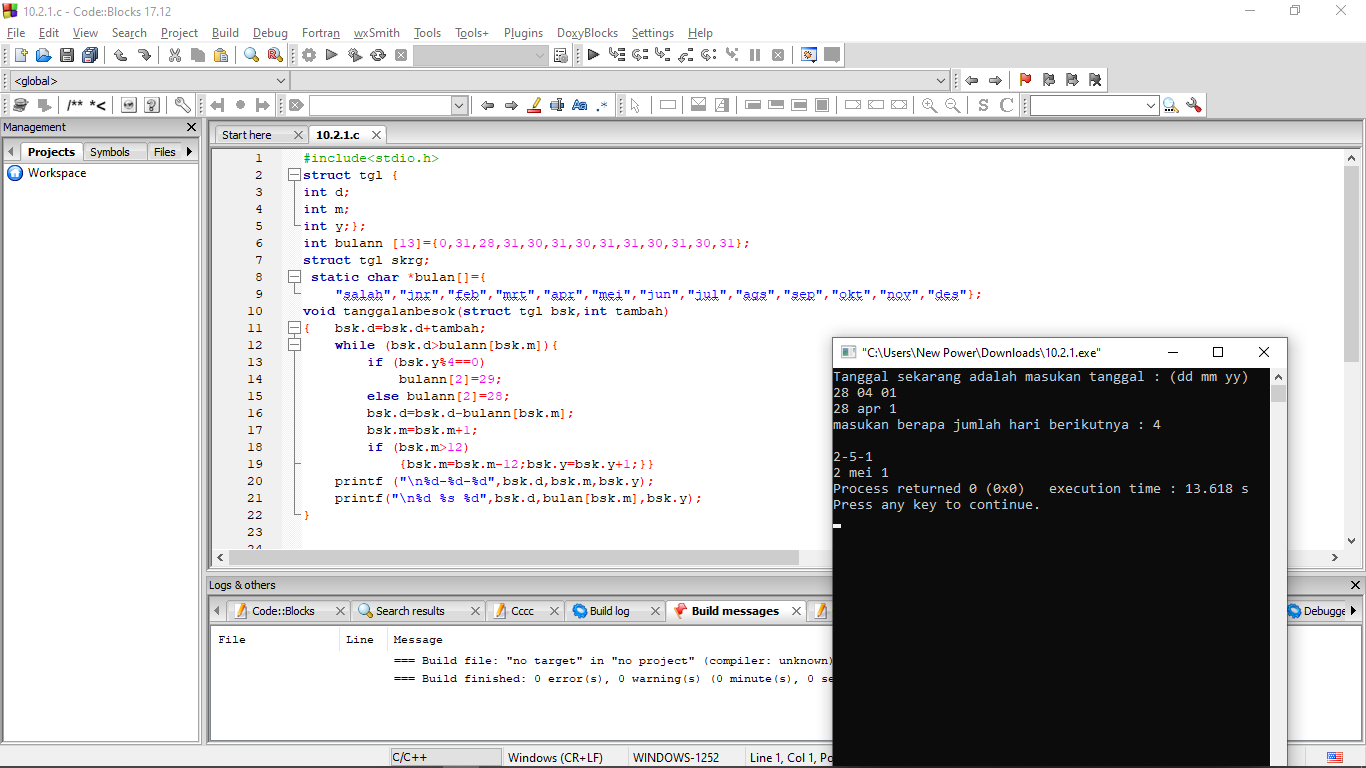
Task: Open the Search results tab
Action: click(x=410, y=611)
